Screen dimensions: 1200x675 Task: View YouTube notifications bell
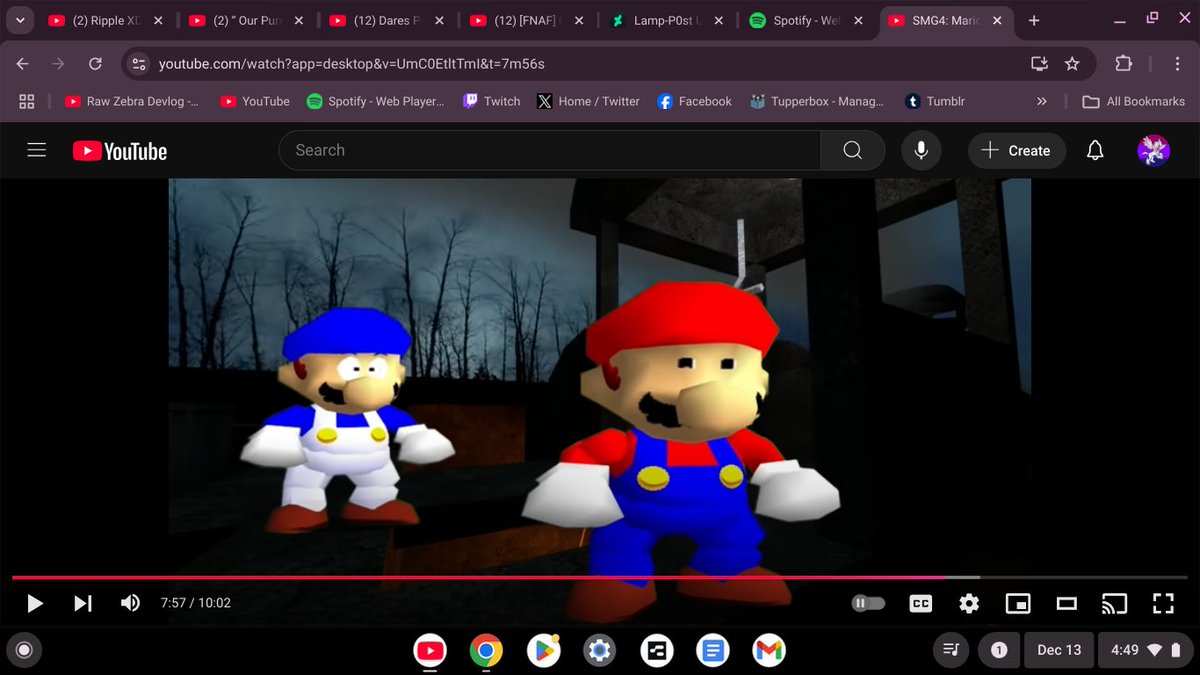point(1095,150)
